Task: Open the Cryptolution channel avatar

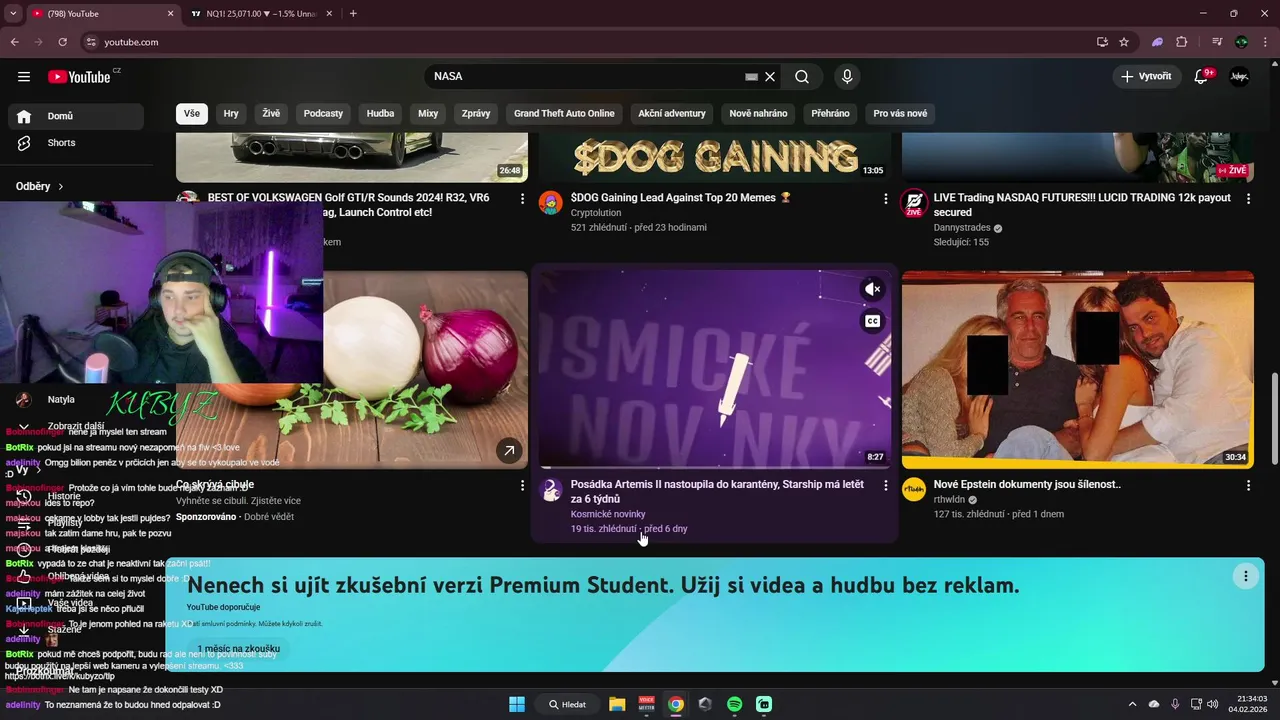Action: [550, 203]
